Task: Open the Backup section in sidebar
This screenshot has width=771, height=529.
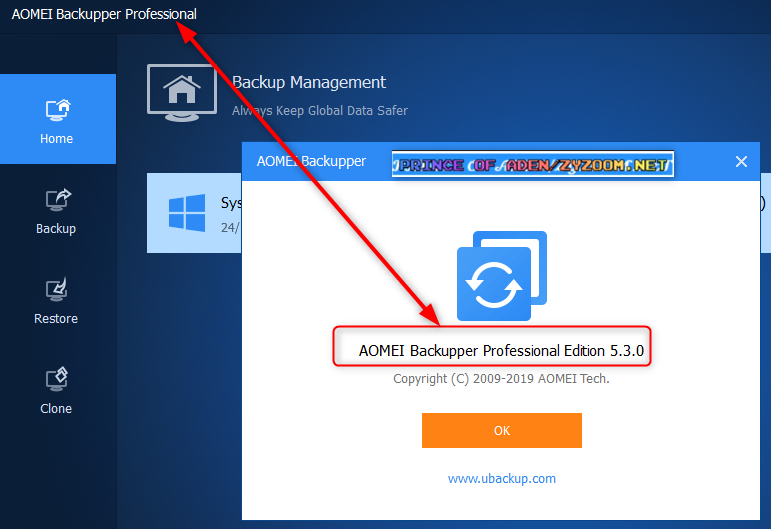Action: pyautogui.click(x=56, y=212)
